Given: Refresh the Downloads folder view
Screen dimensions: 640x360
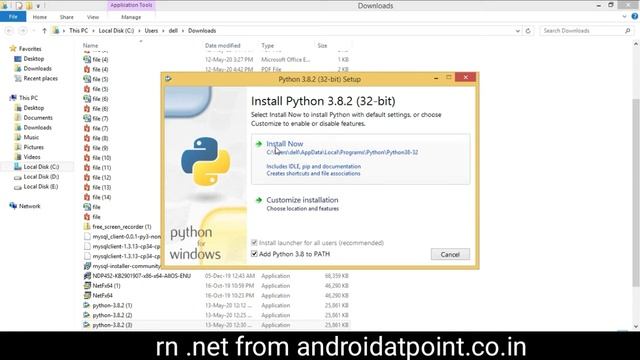Looking at the screenshot, I should (x=528, y=31).
